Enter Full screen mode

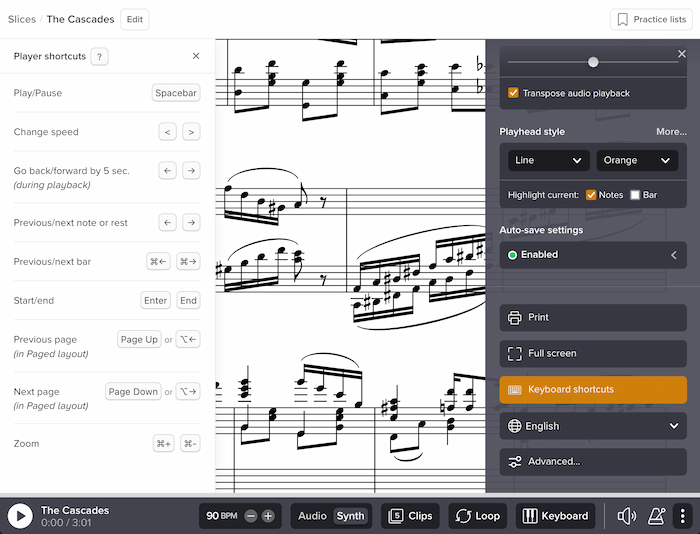click(593, 354)
